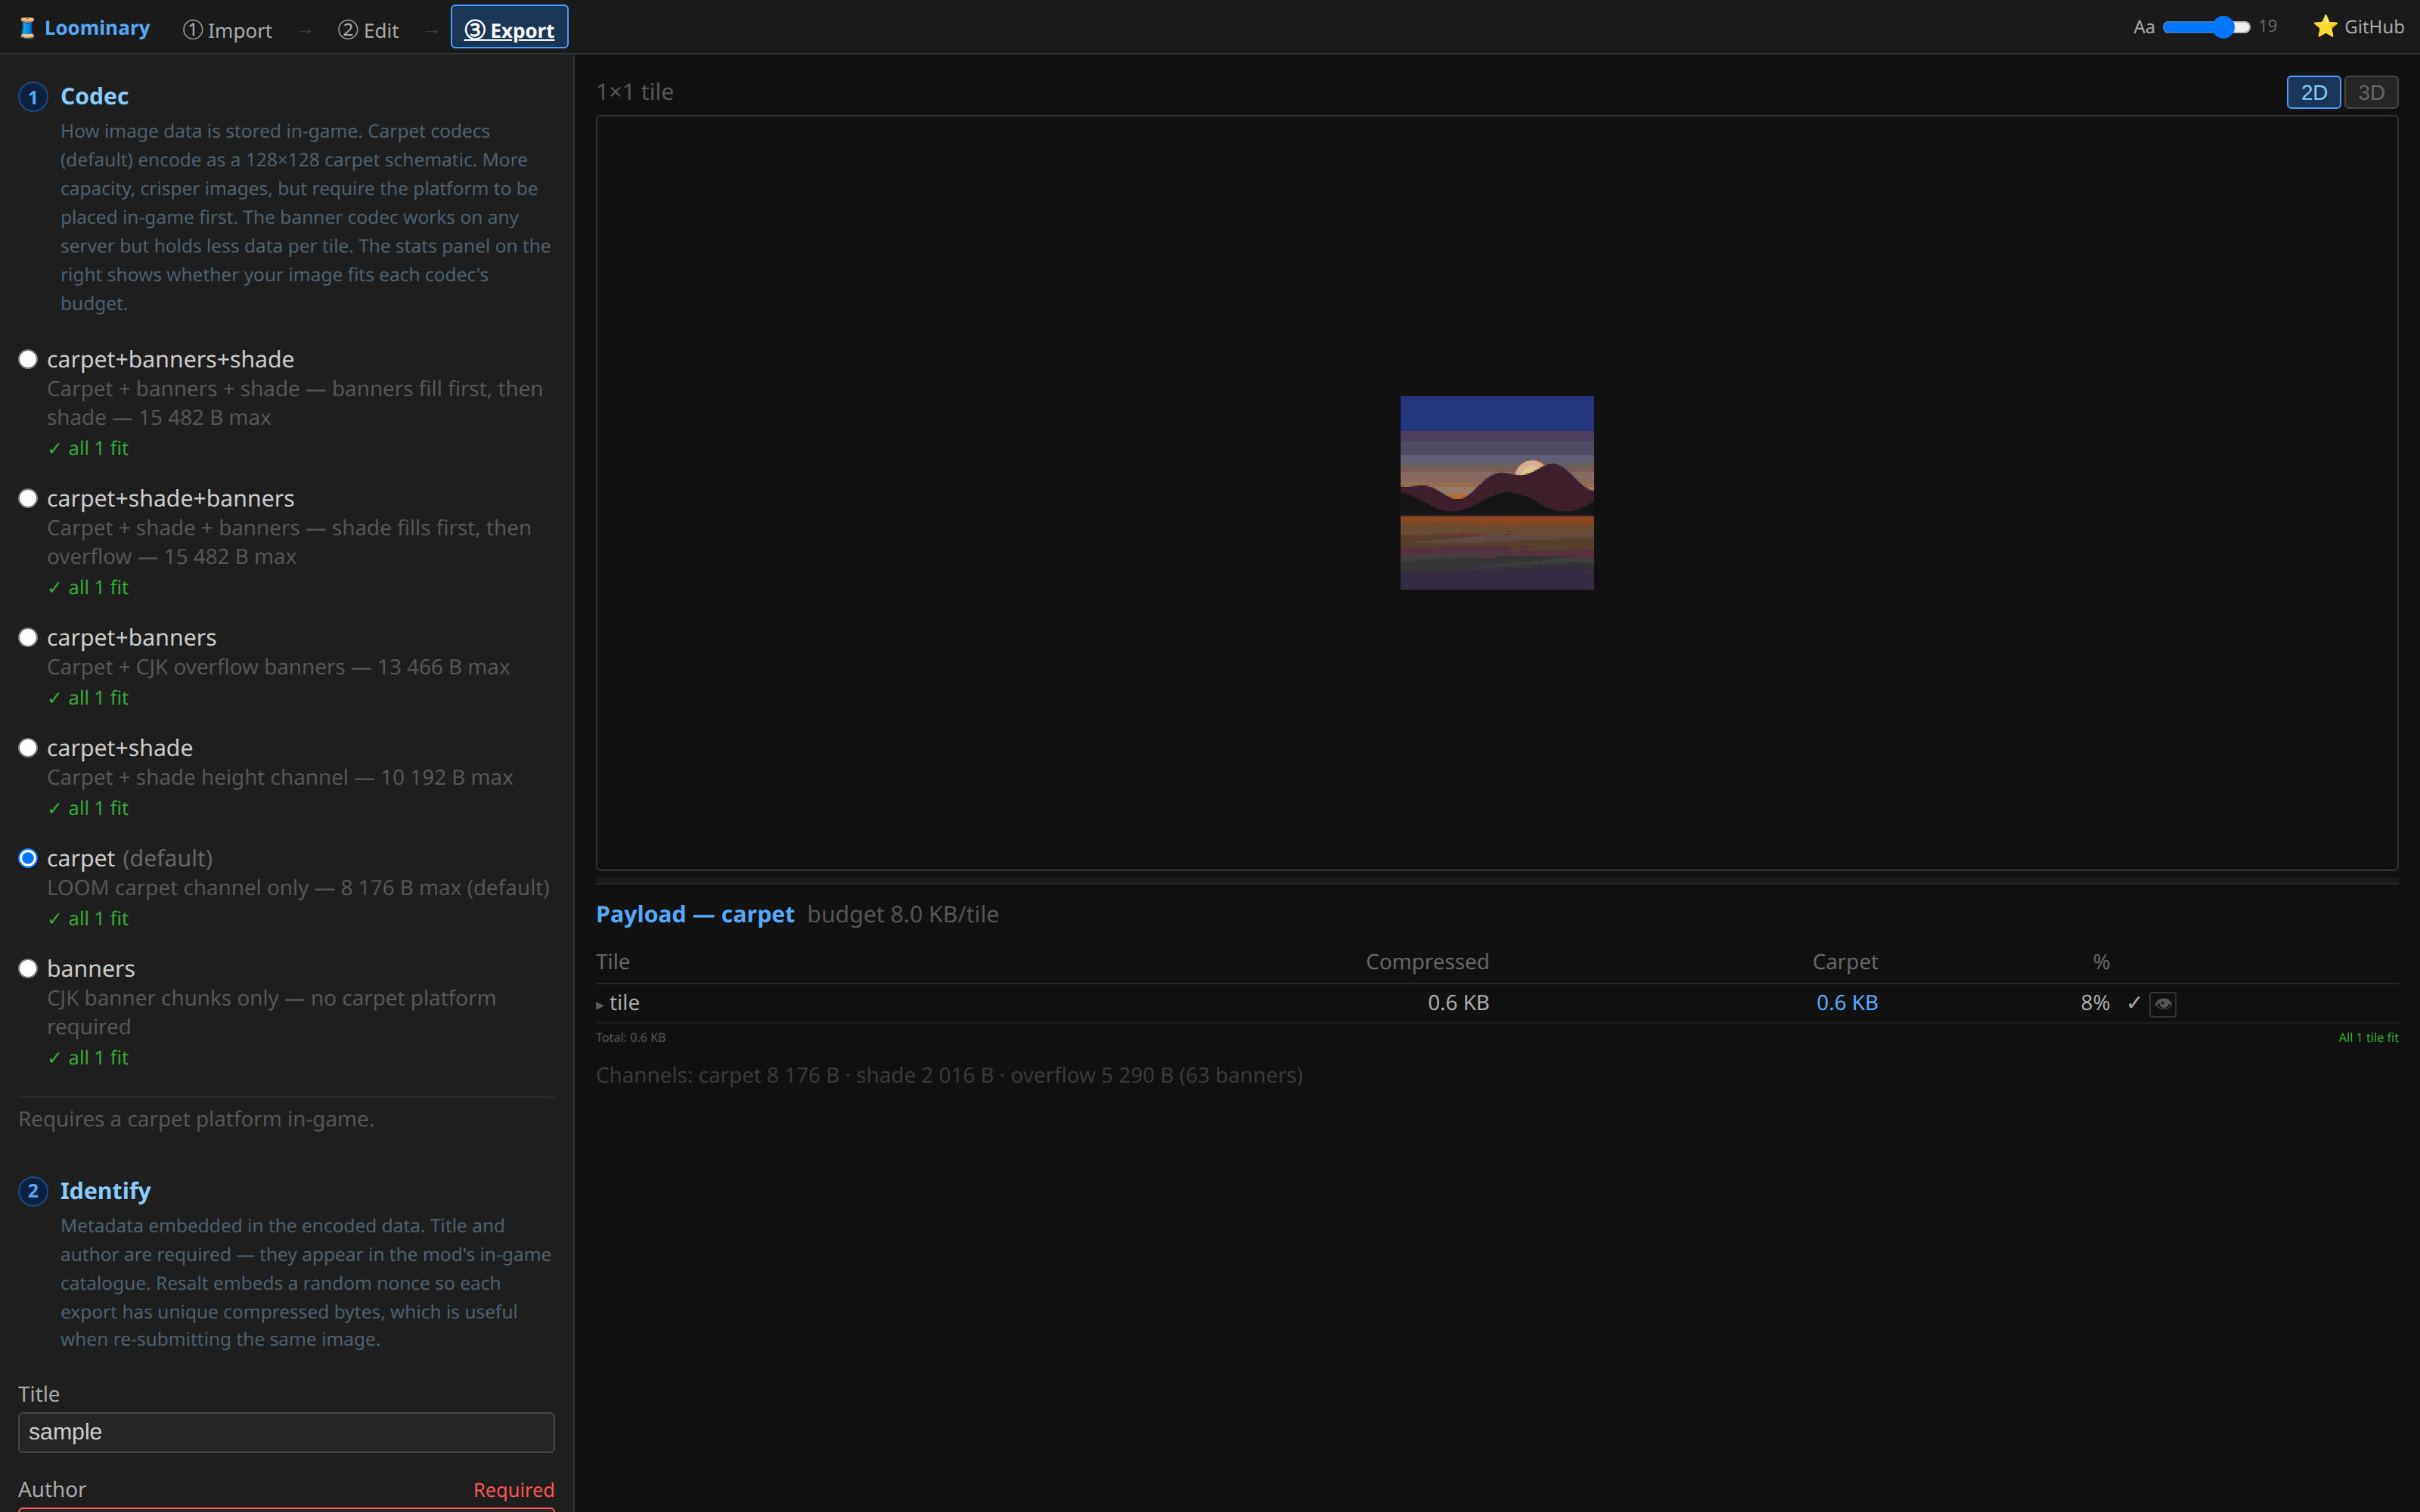
Task: Click the Identify step number badge
Action: pyautogui.click(x=33, y=1191)
